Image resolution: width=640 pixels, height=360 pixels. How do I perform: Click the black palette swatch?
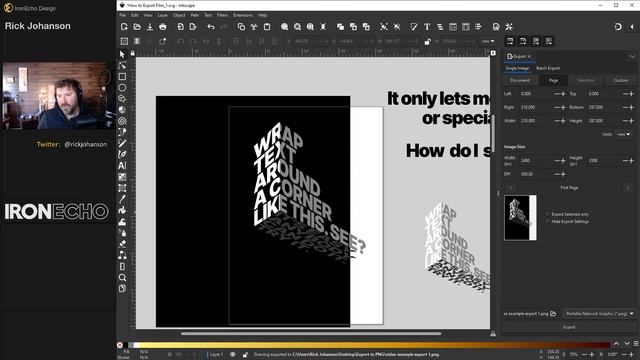coord(126,345)
